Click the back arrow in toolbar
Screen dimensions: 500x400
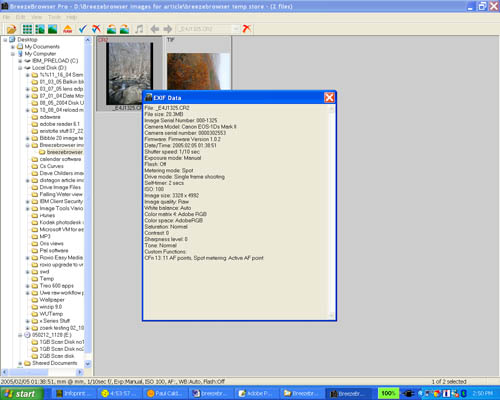pyautogui.click(x=154, y=29)
